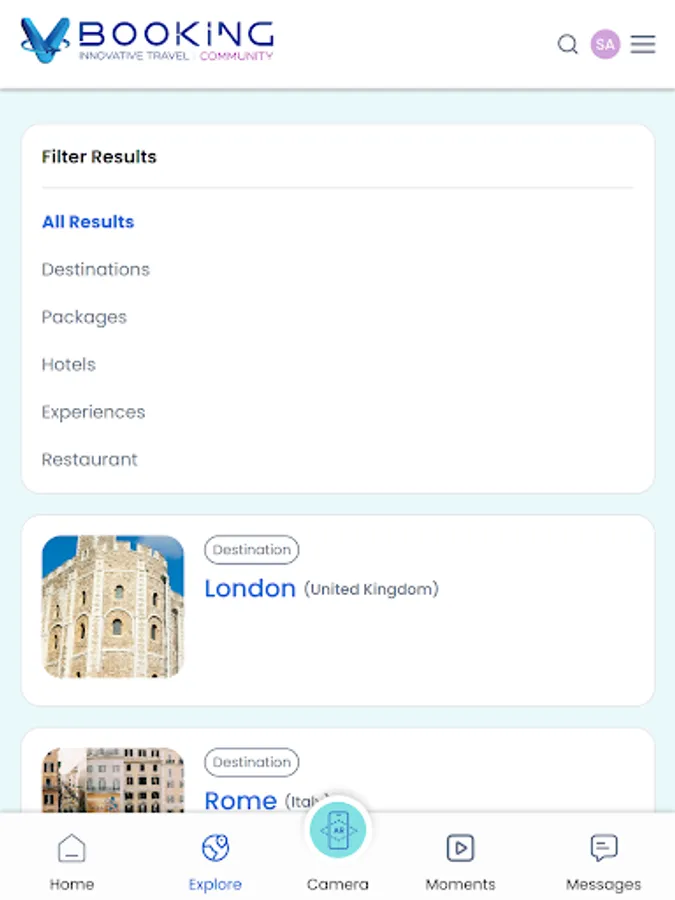Select the Packages filter option
675x900 pixels.
[x=84, y=317]
